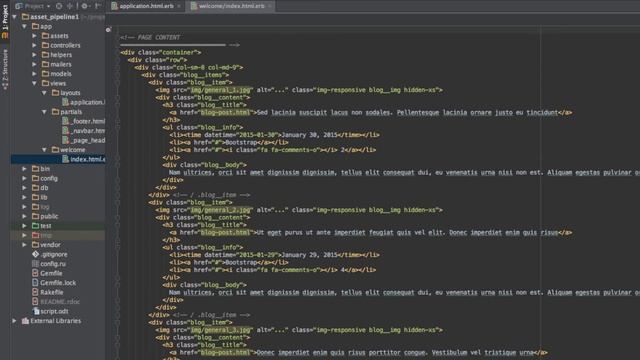Click the green test folder icon
Viewport: 640px width, 360px height.
pyautogui.click(x=36, y=226)
